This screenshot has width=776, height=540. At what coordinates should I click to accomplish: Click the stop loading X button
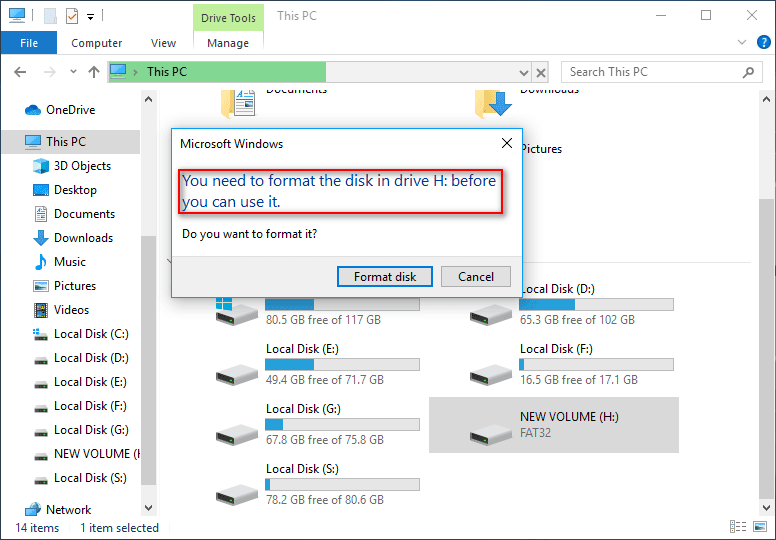(541, 73)
